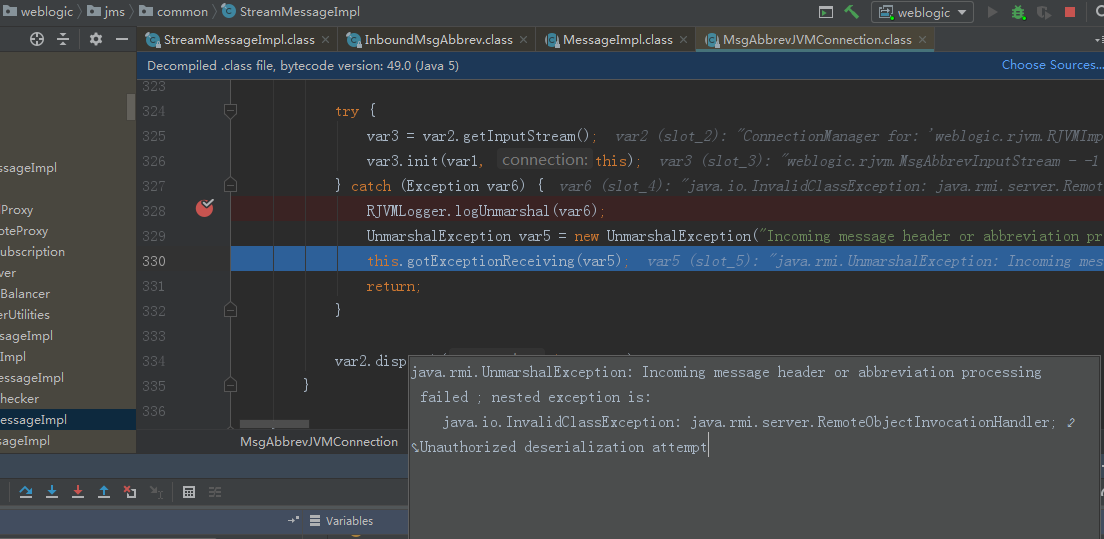Click the Choose Sources link
Image resolution: width=1104 pixels, height=539 pixels.
(1052, 65)
